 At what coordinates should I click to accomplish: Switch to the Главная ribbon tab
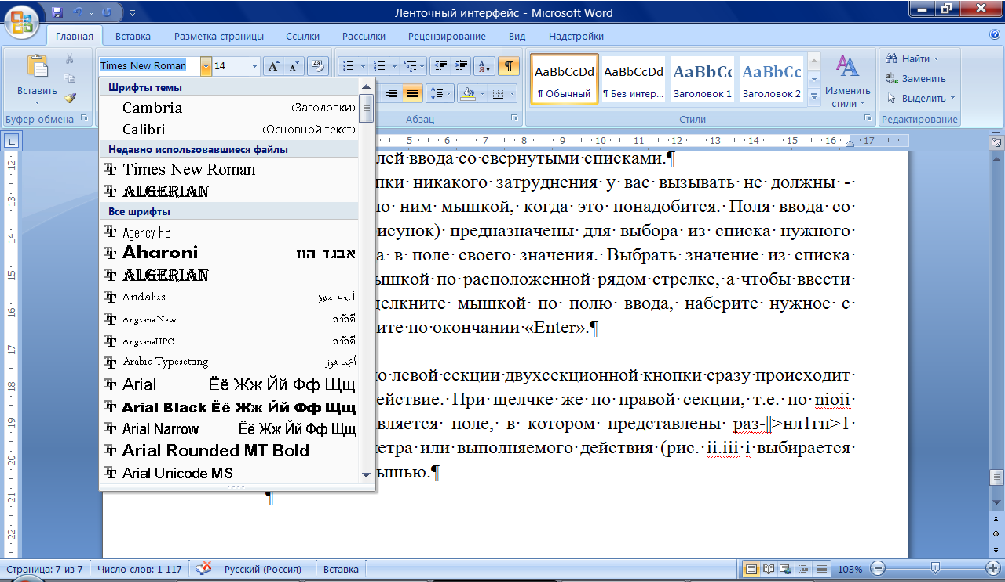click(x=74, y=37)
